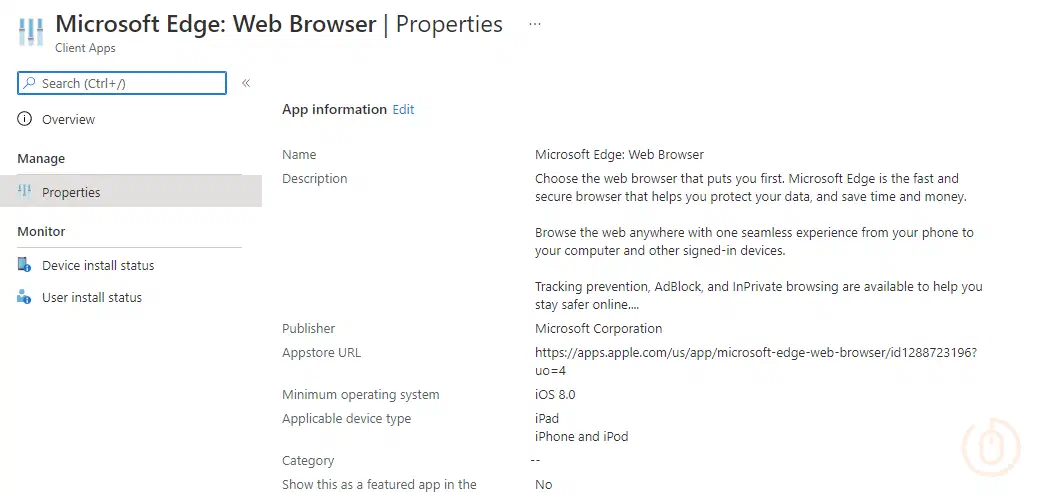This screenshot has height=497, width=1041.
Task: Select Properties label in the Manage section
Action: pos(71,193)
